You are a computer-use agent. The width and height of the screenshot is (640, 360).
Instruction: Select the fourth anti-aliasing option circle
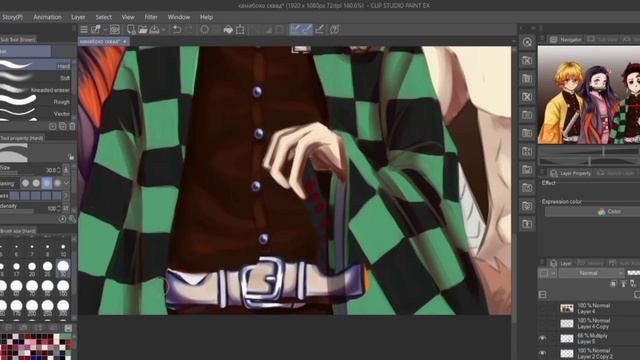coord(57,183)
